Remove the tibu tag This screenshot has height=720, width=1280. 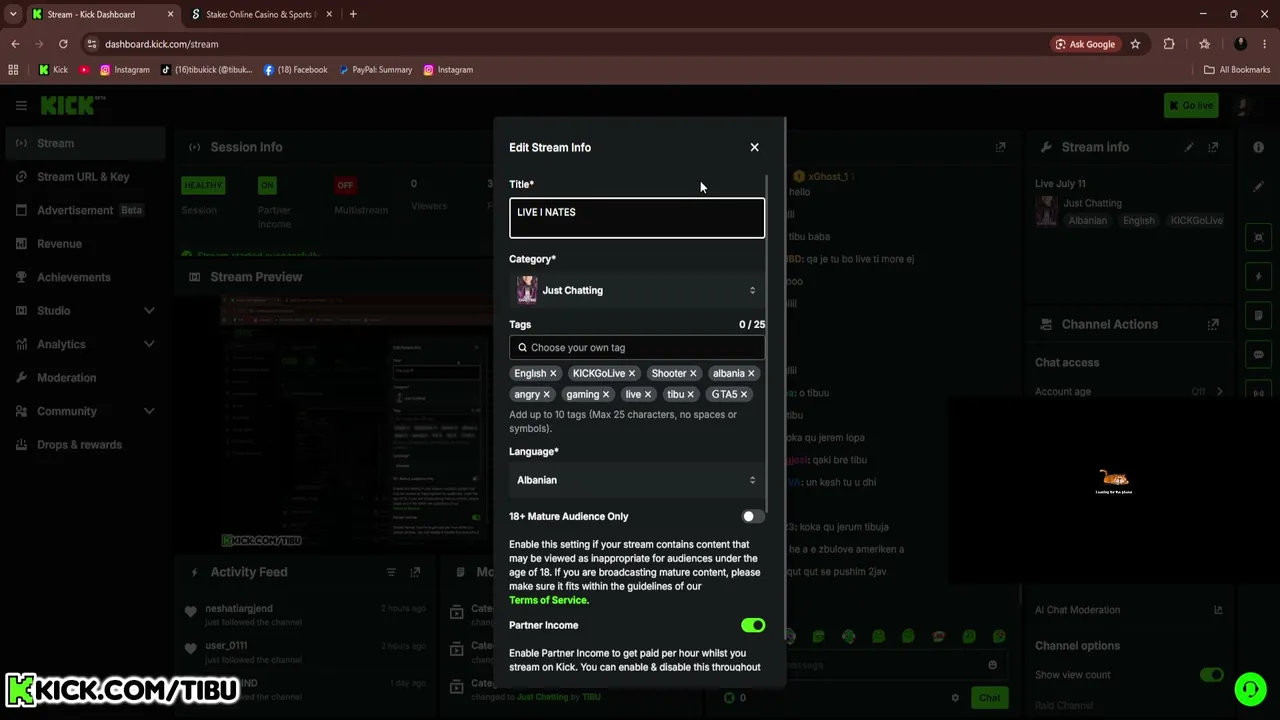[691, 394]
